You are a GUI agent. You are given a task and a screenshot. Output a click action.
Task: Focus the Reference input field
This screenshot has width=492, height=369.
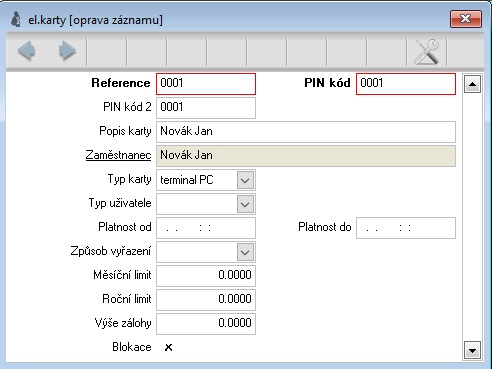[206, 84]
